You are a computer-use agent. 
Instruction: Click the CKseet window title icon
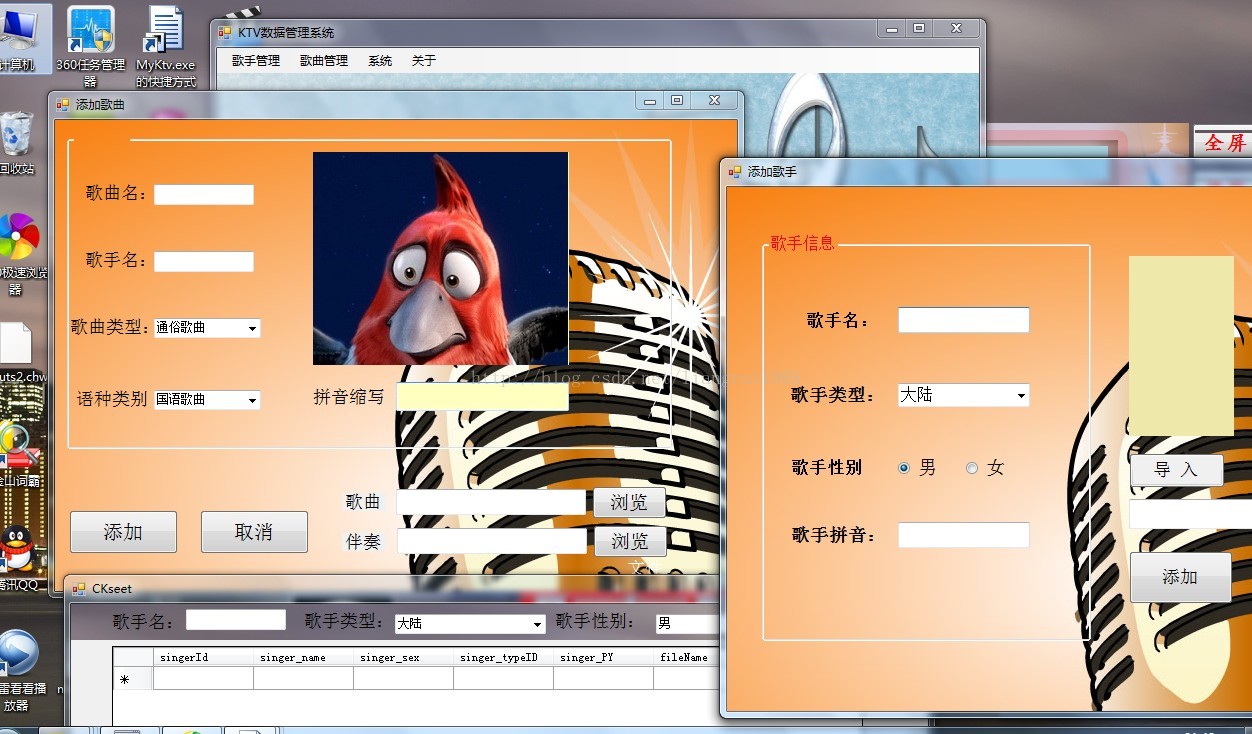pyautogui.click(x=79, y=588)
